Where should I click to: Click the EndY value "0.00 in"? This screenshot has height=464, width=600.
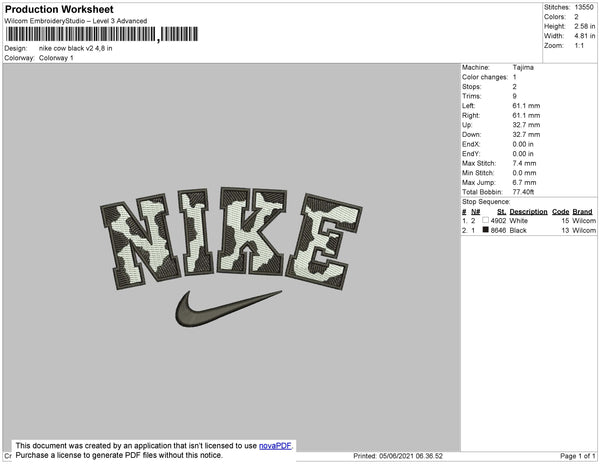coord(523,154)
